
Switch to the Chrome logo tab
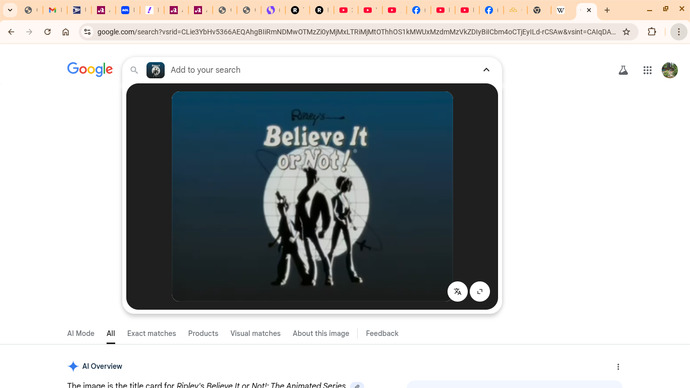[x=536, y=10]
